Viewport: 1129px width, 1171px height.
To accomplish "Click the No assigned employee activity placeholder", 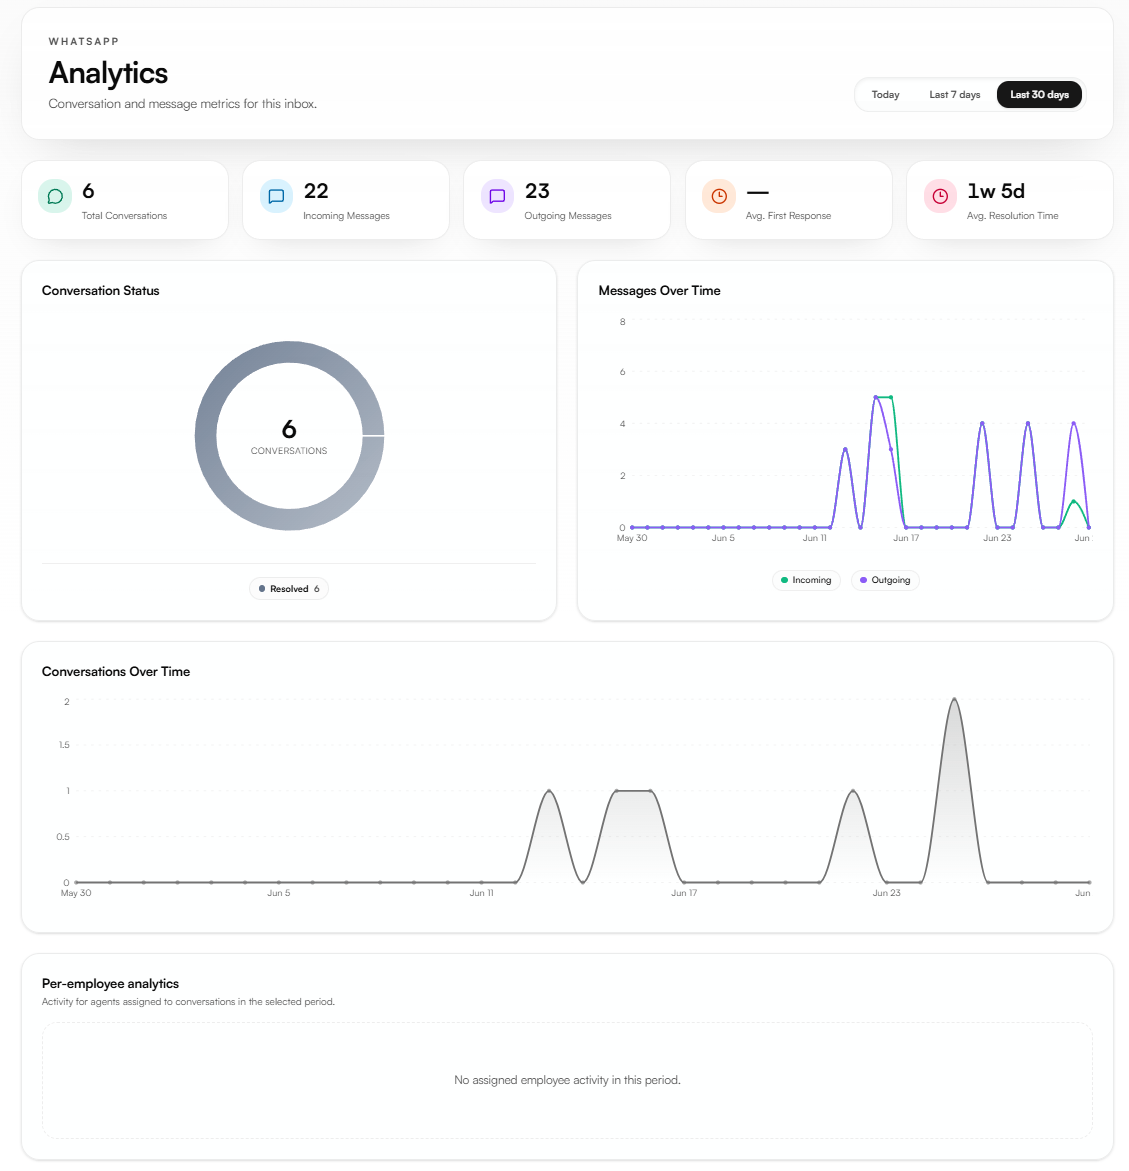I will pos(567,1080).
